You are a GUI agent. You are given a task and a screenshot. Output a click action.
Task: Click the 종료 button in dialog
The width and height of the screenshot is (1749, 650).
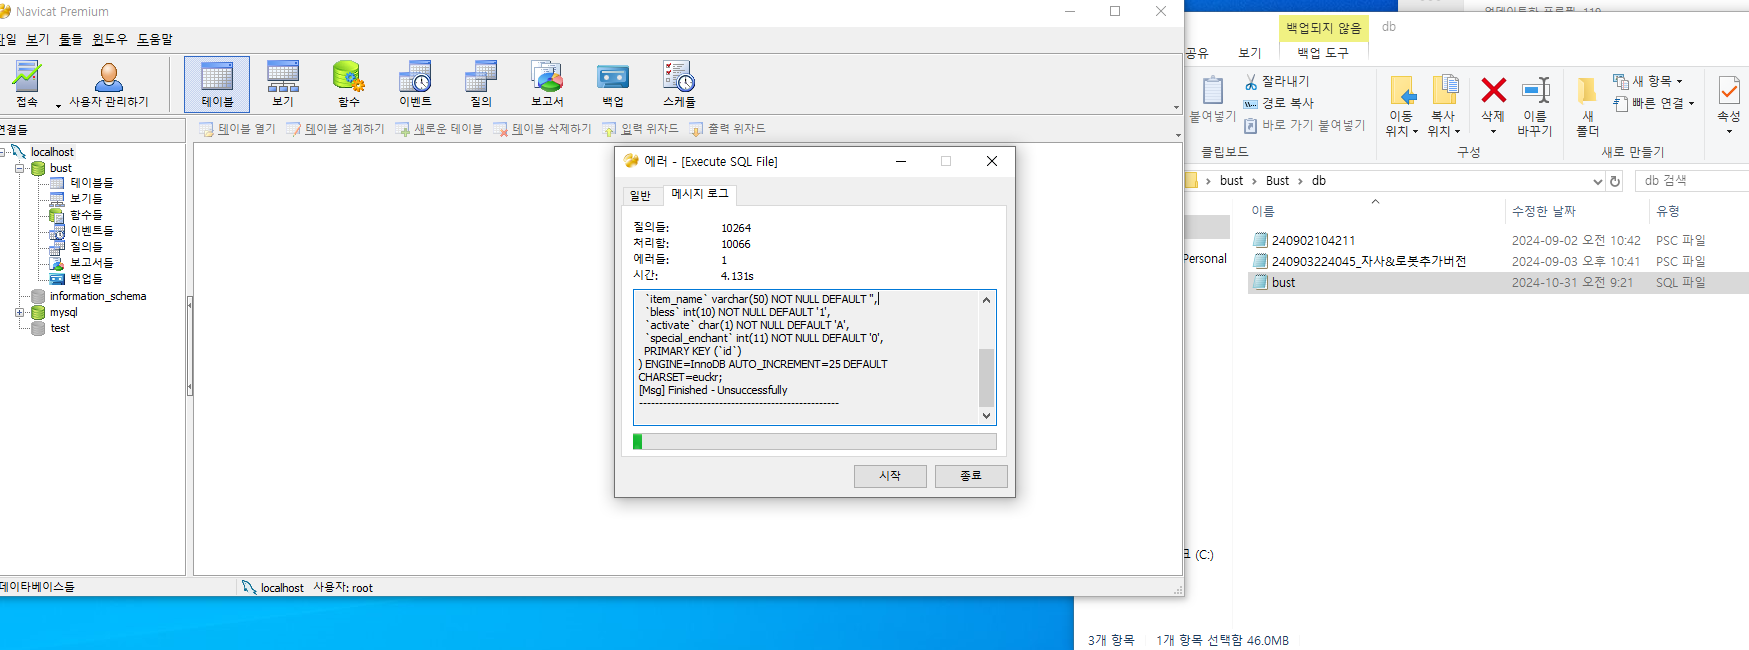point(971,476)
